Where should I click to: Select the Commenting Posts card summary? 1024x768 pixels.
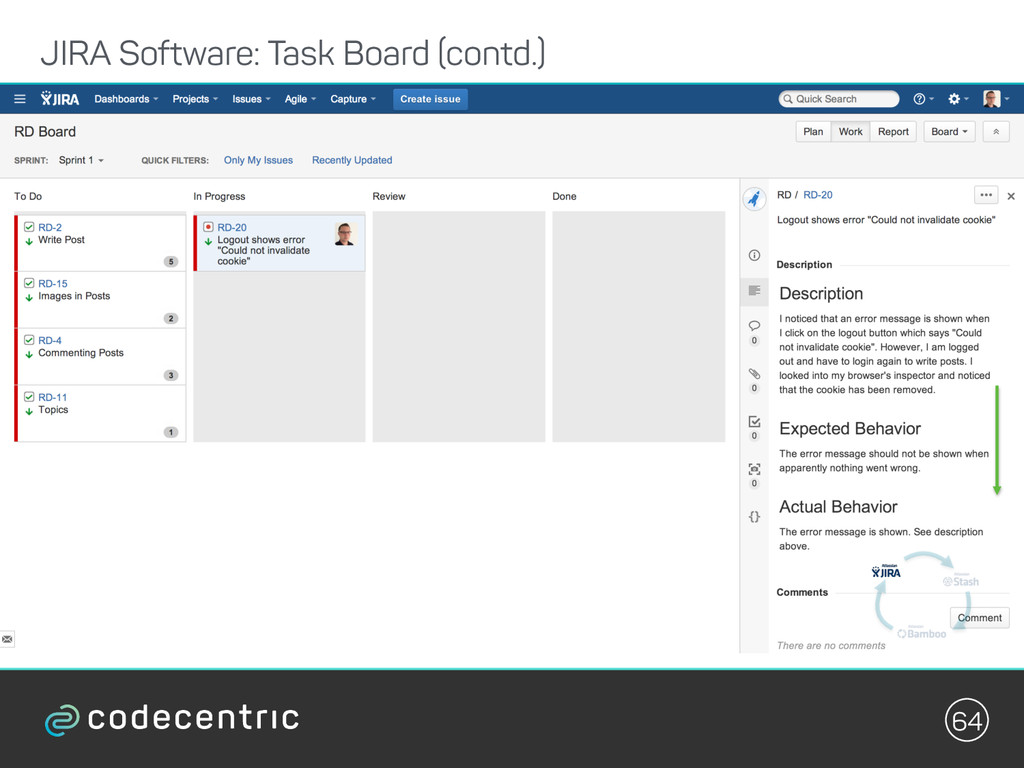coord(81,353)
